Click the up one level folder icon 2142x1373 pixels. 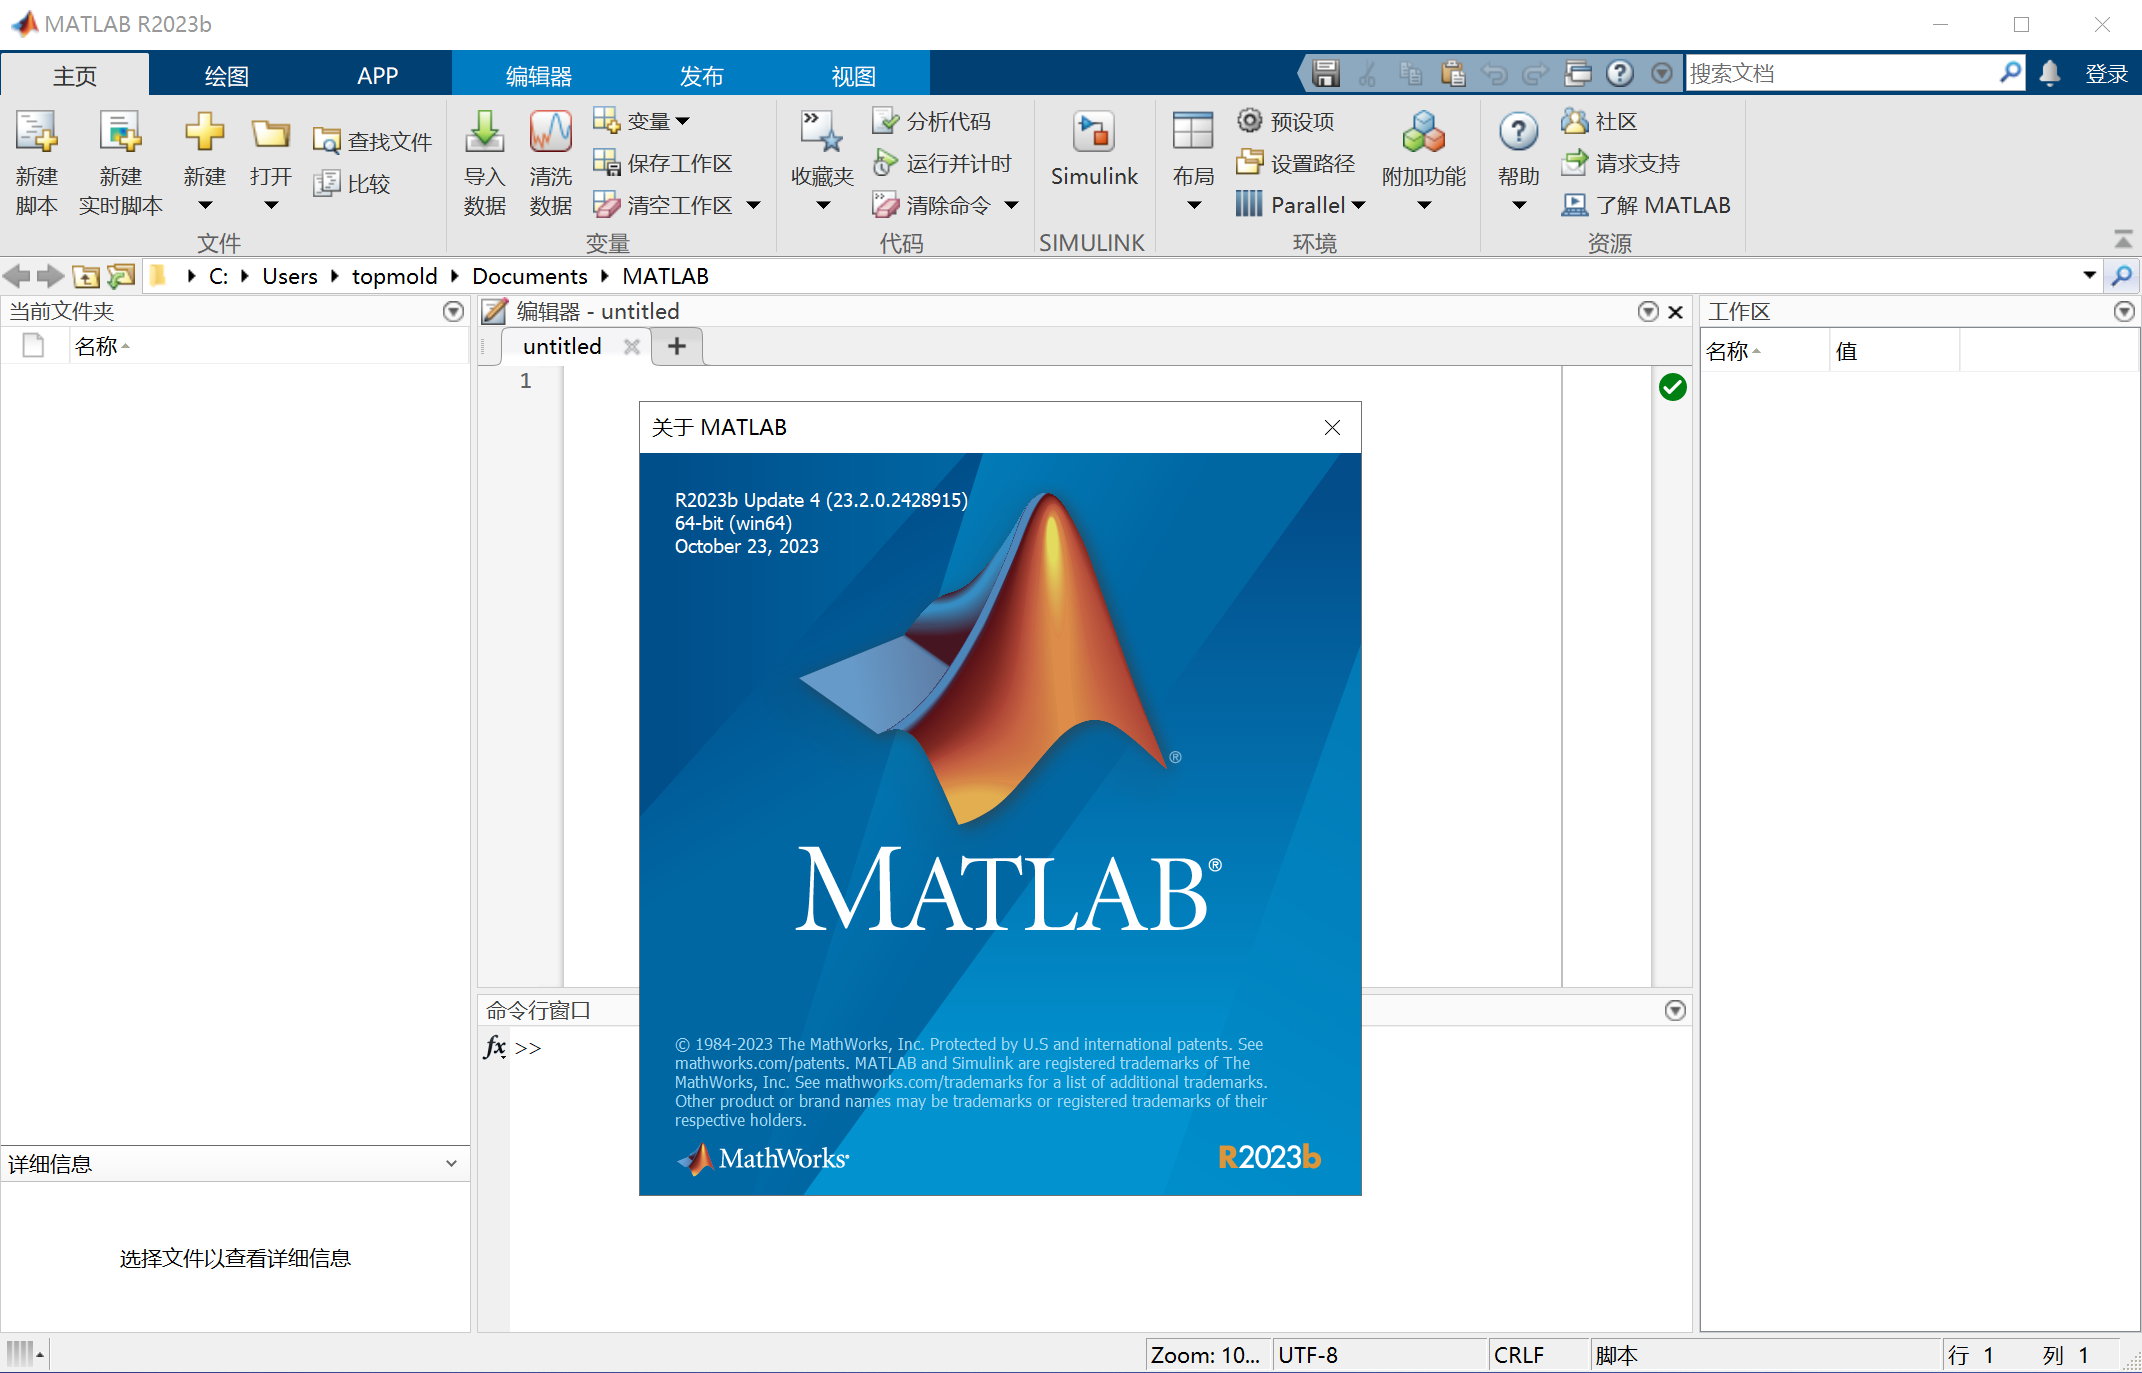click(86, 276)
